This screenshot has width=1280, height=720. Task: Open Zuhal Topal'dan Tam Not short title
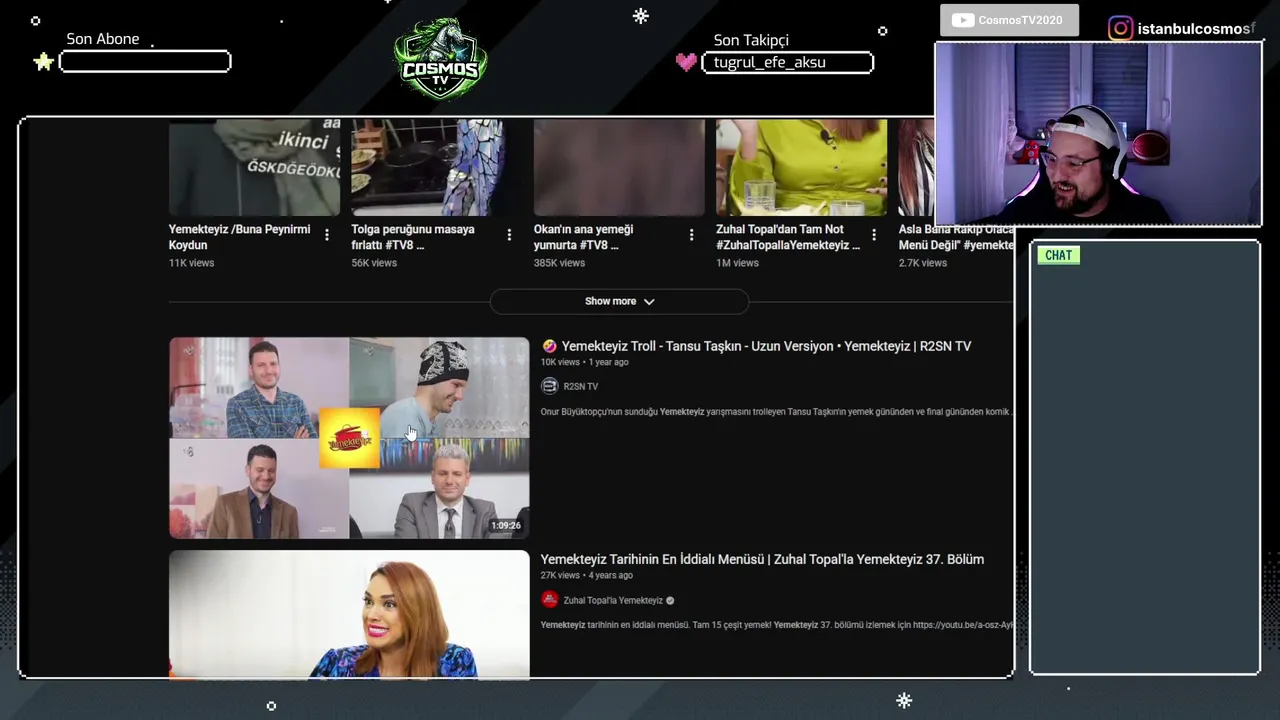point(788,237)
